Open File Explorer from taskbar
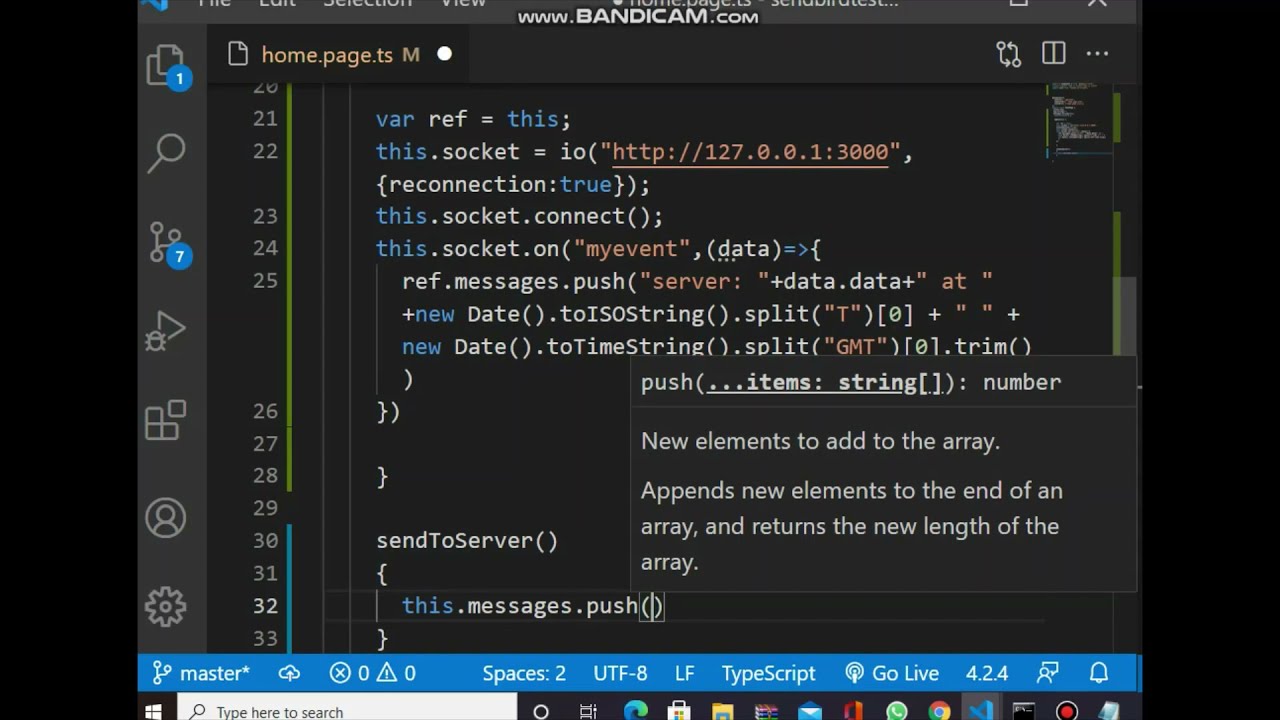 pyautogui.click(x=723, y=712)
